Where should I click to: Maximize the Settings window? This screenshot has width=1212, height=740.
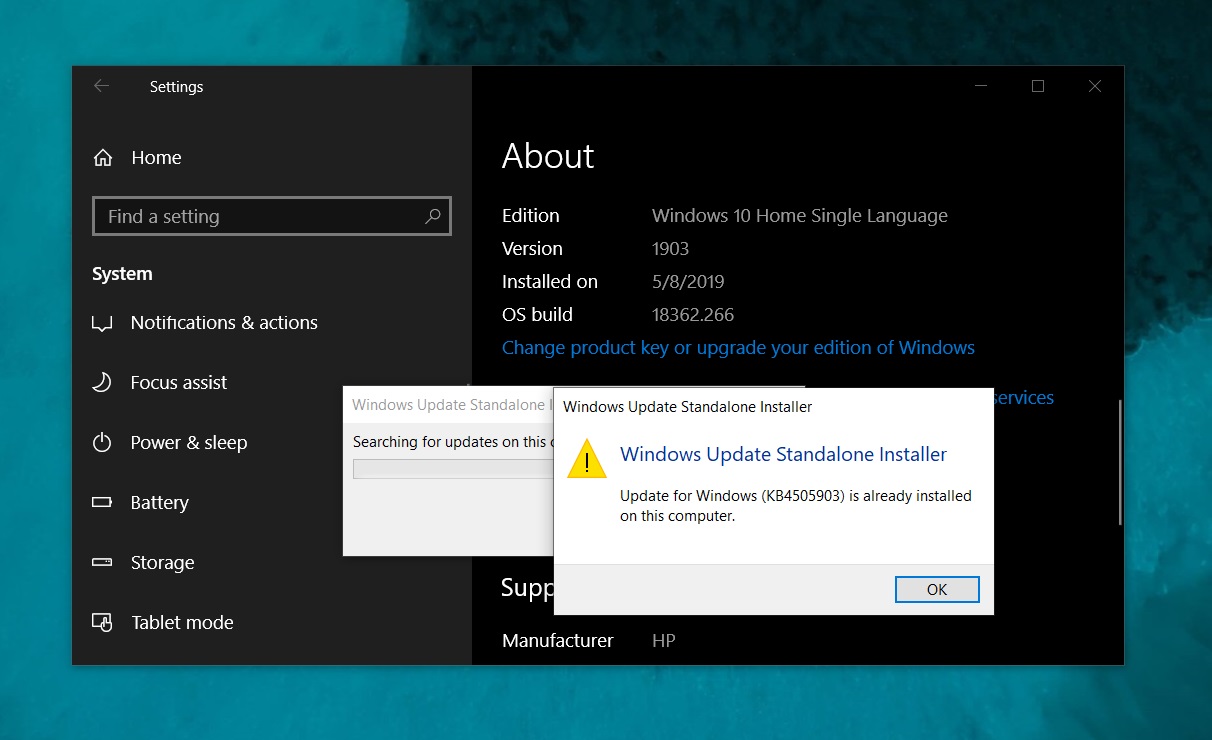1038,86
